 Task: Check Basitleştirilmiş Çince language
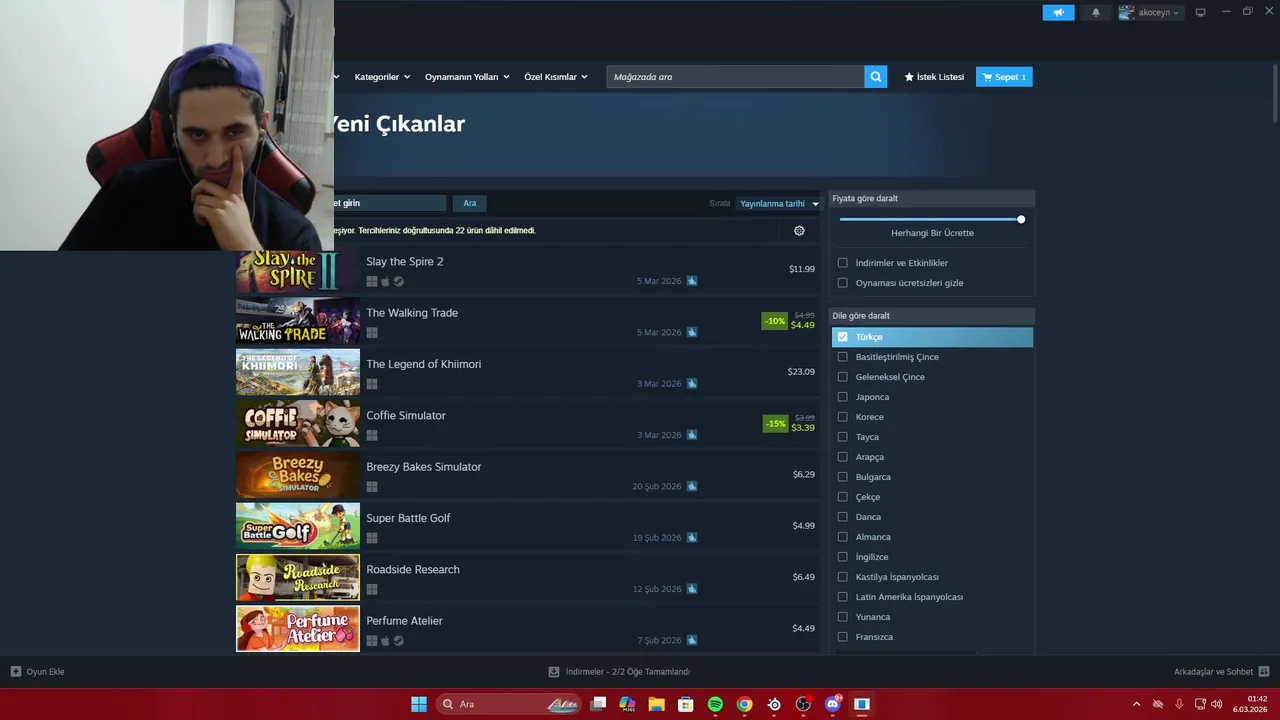tap(842, 357)
